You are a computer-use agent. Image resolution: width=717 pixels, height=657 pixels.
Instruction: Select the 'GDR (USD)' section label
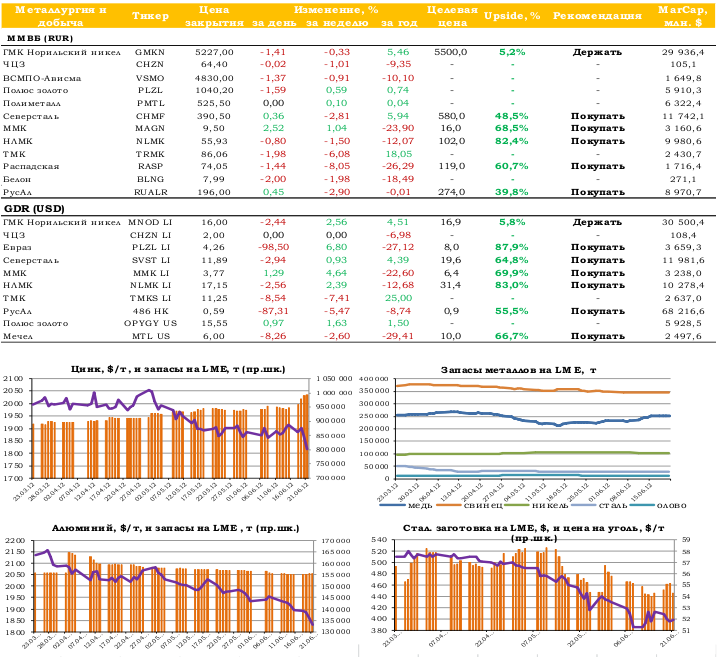click(34, 209)
